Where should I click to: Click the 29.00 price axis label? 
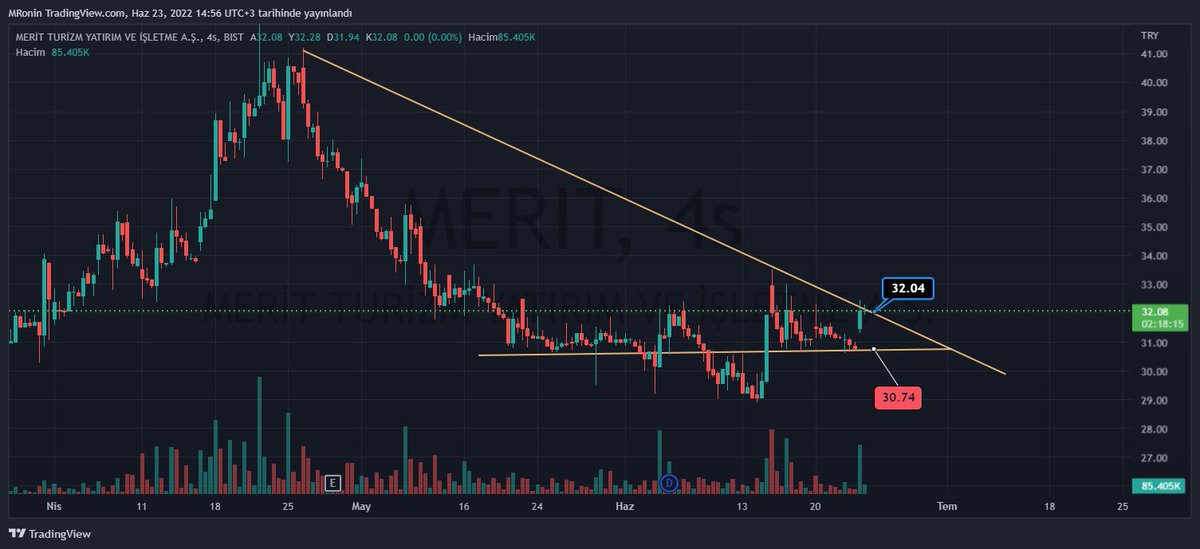[1154, 400]
